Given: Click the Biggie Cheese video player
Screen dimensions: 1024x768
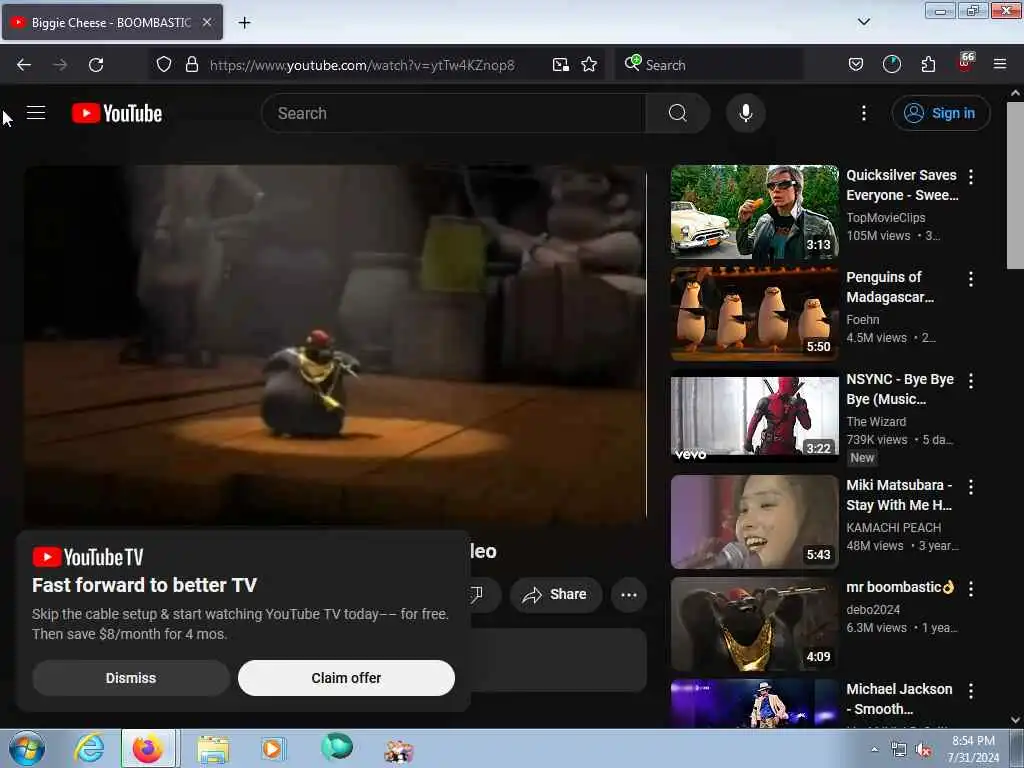Looking at the screenshot, I should coord(335,345).
